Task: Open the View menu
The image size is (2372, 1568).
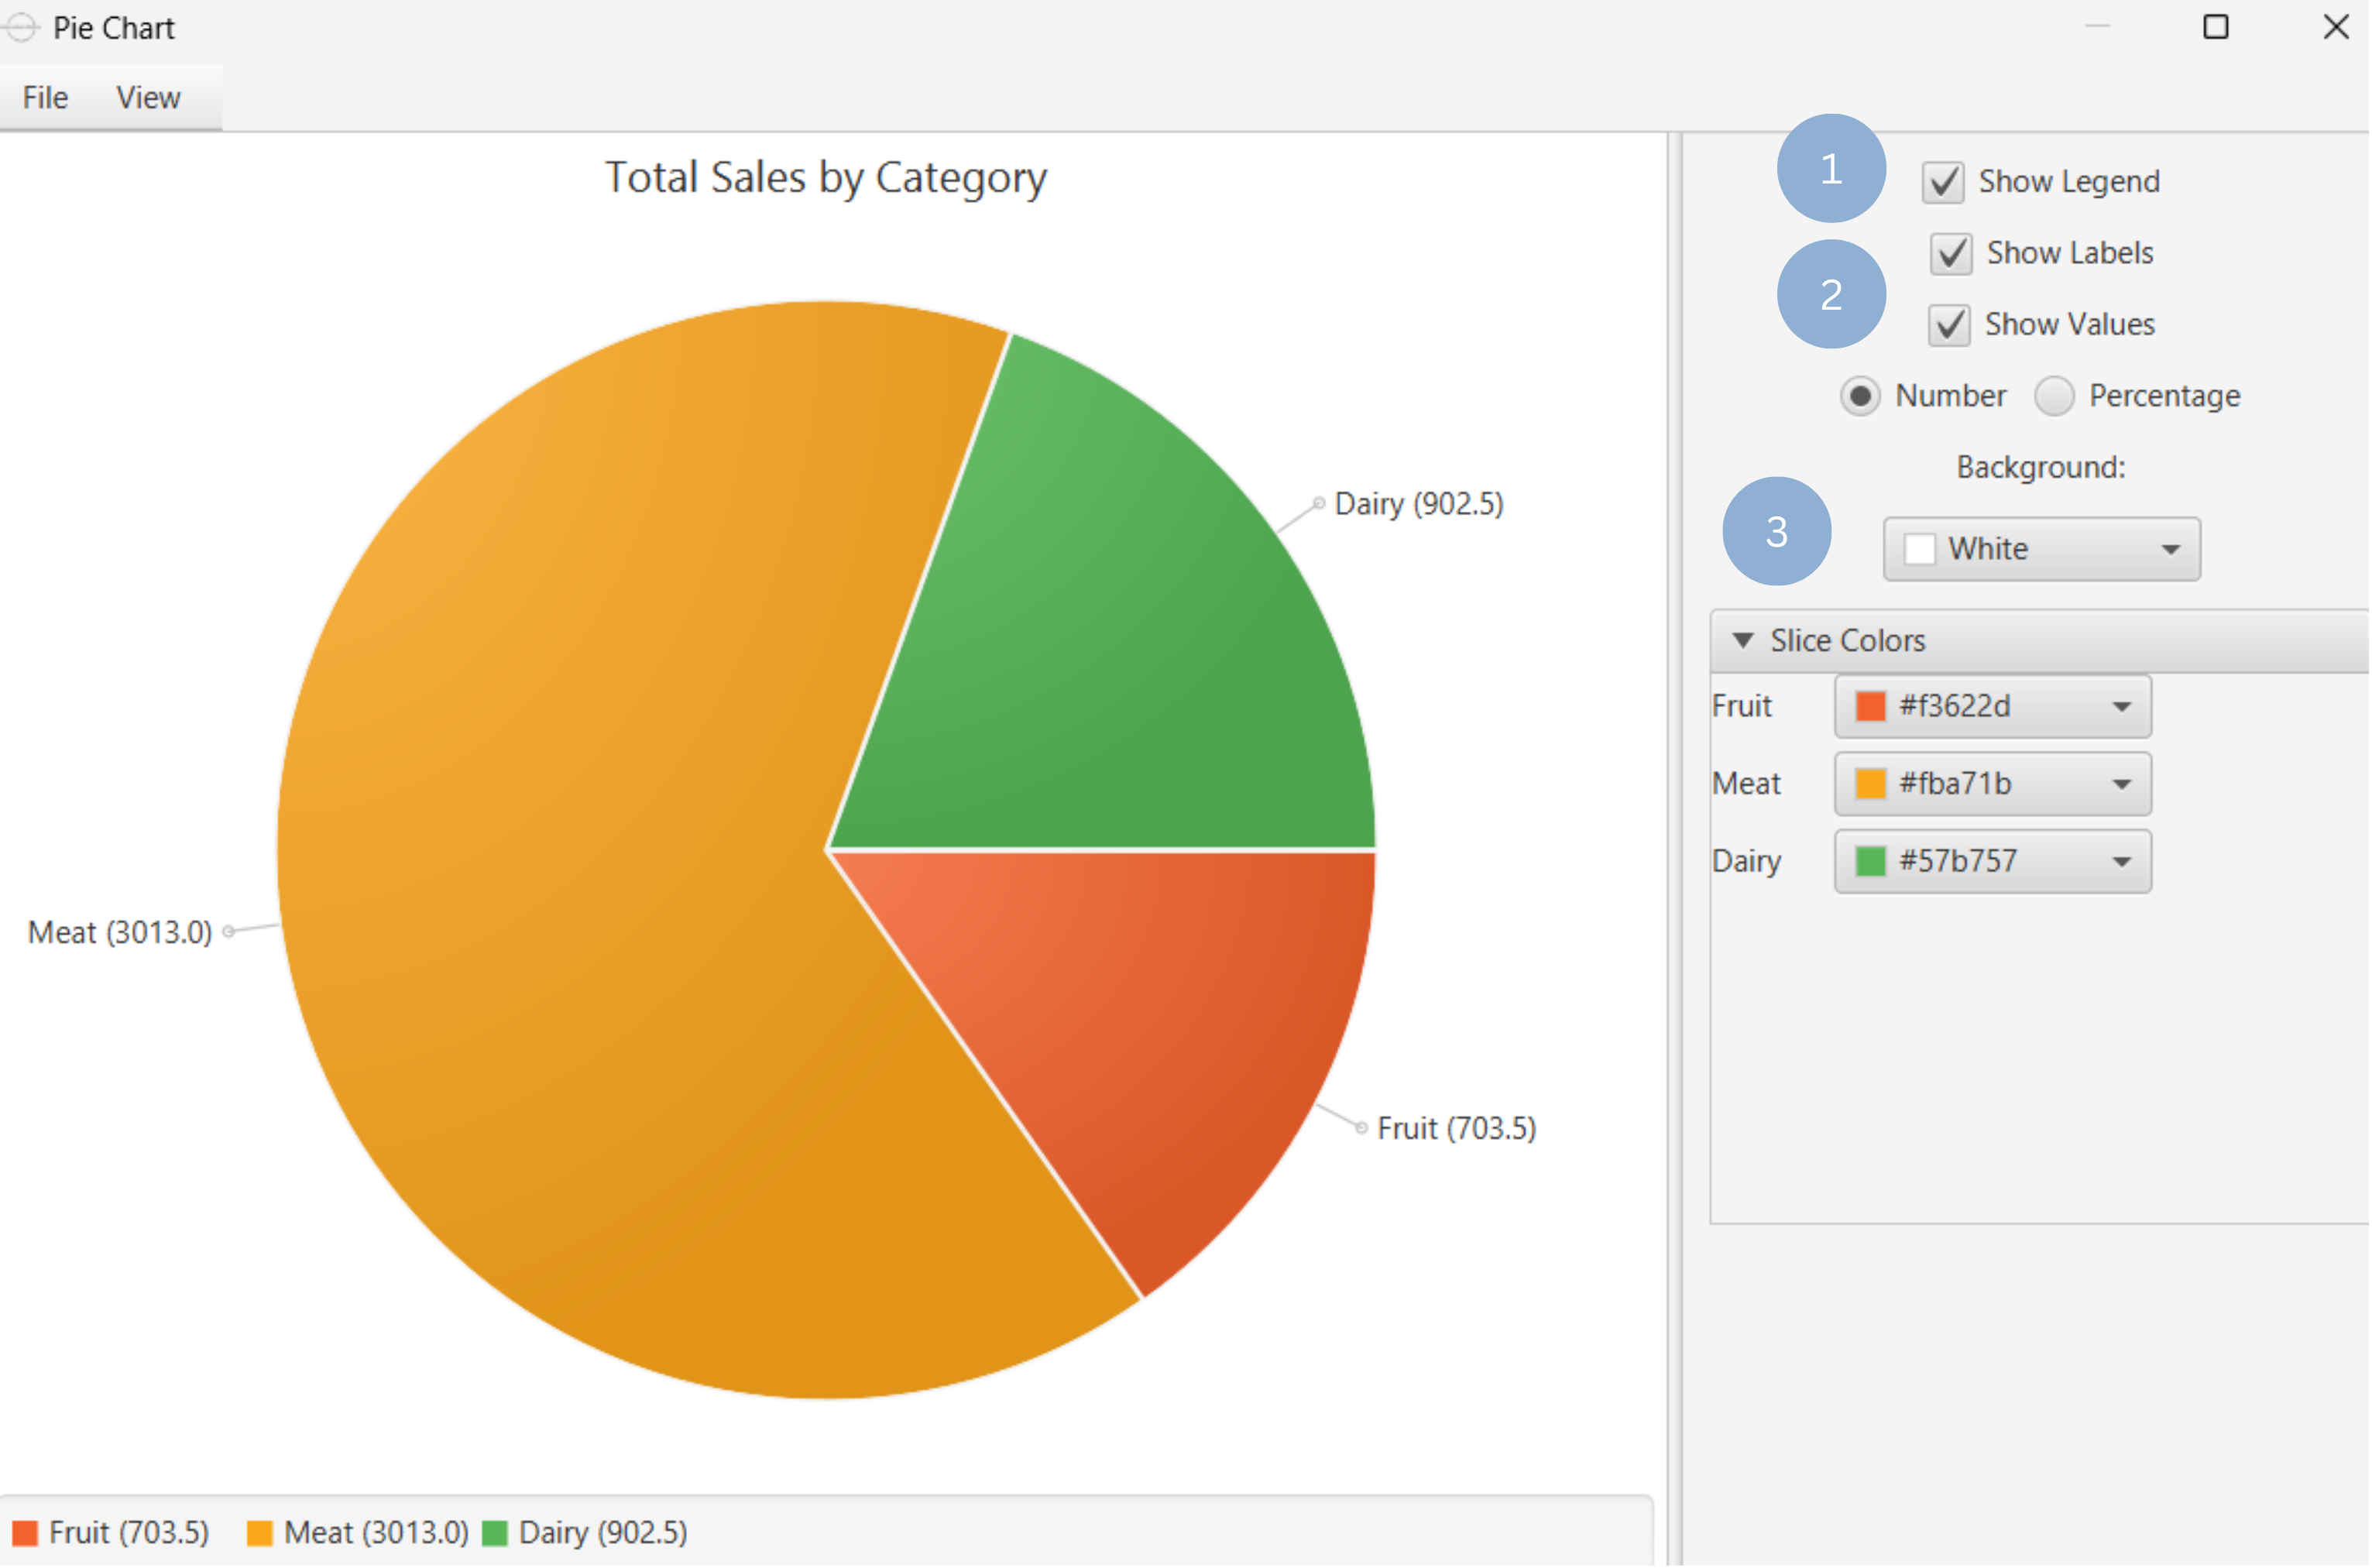Action: tap(147, 97)
